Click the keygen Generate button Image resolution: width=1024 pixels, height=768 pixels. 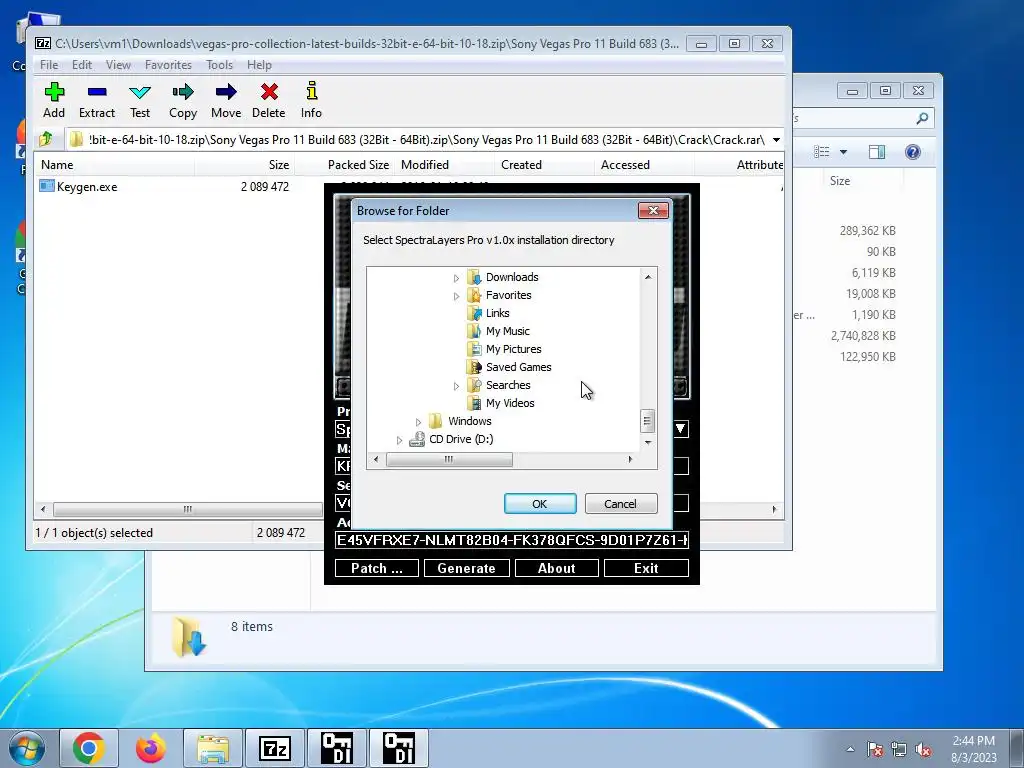point(466,568)
